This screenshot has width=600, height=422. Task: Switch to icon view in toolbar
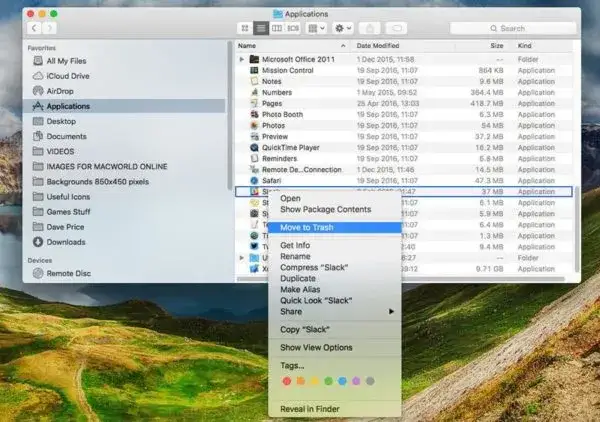click(x=246, y=28)
